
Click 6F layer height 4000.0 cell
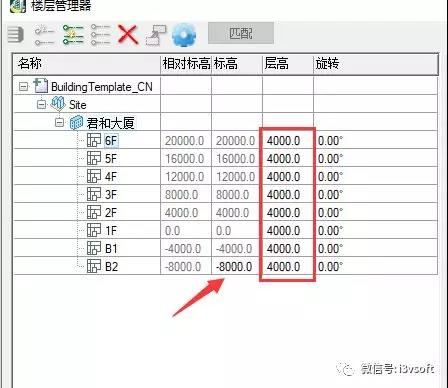point(288,141)
